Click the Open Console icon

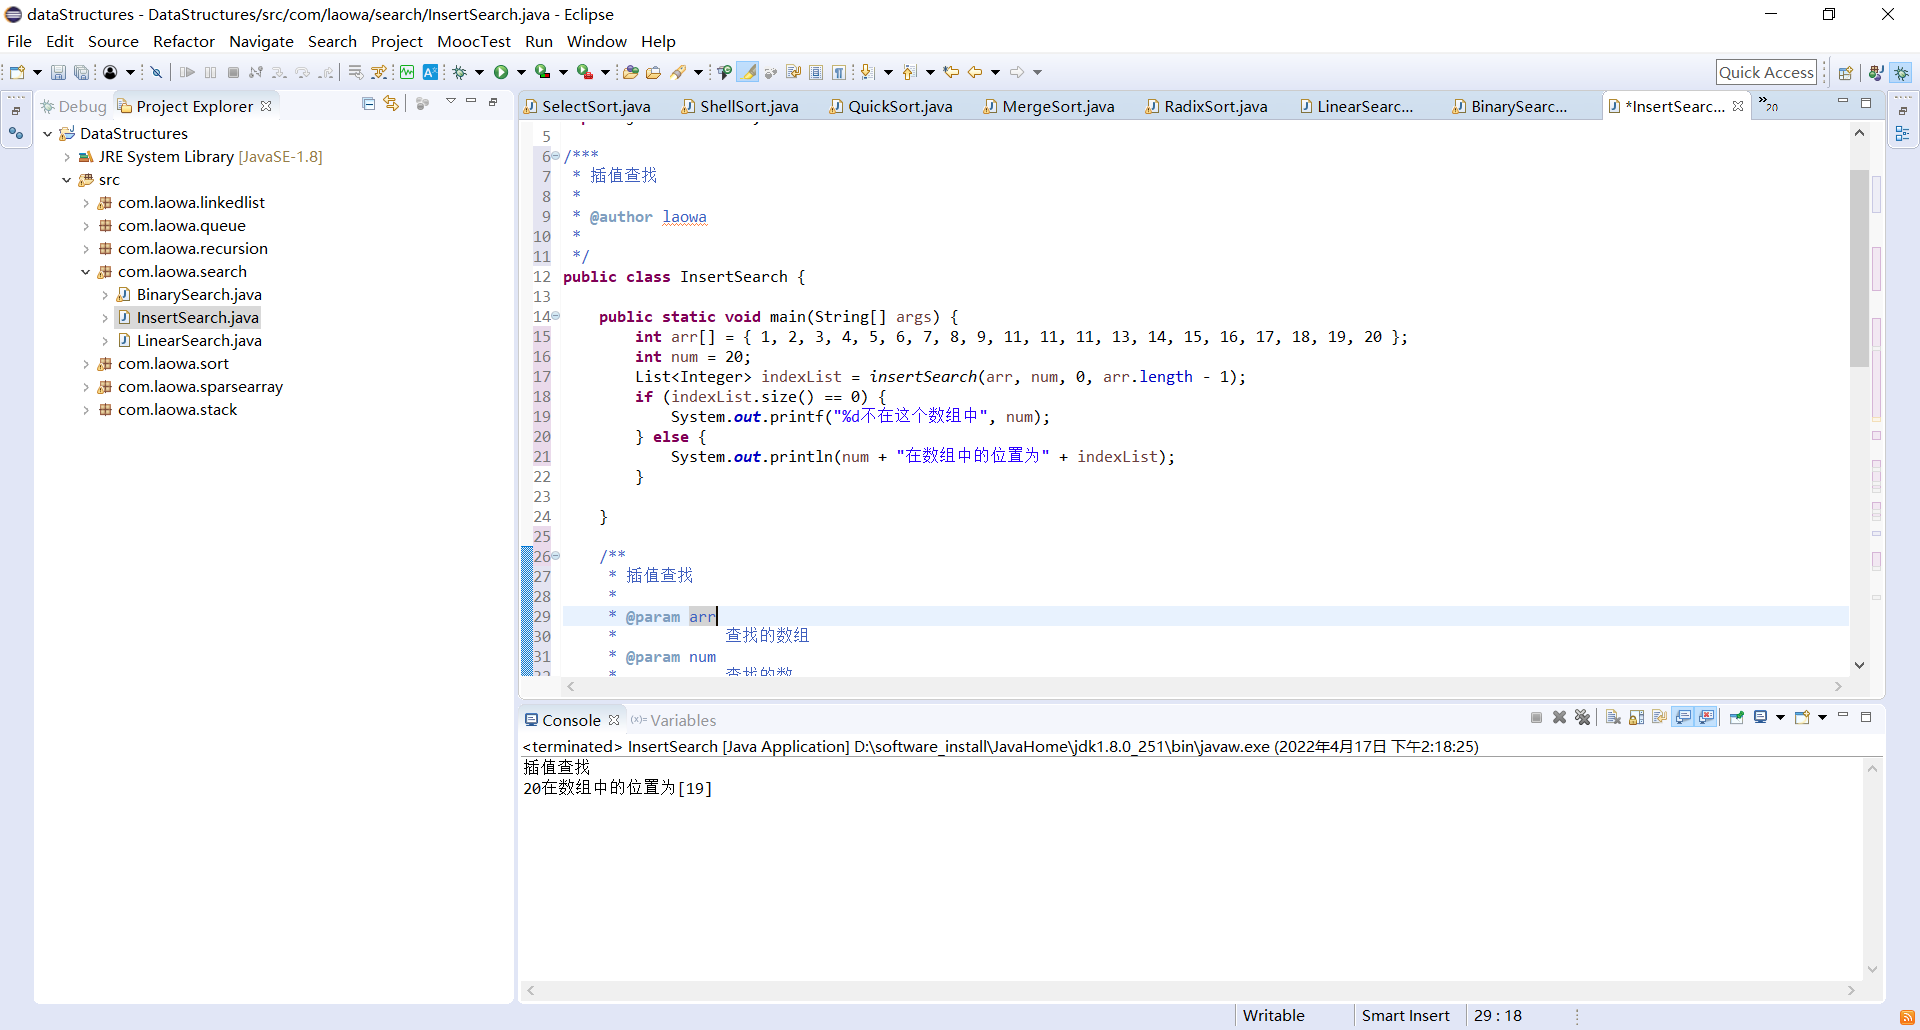click(x=1802, y=717)
